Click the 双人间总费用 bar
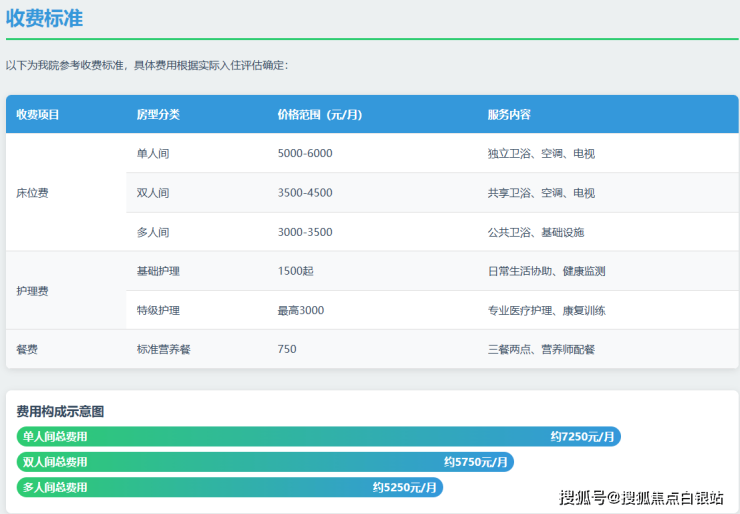This screenshot has height=514, width=740. click(x=265, y=462)
